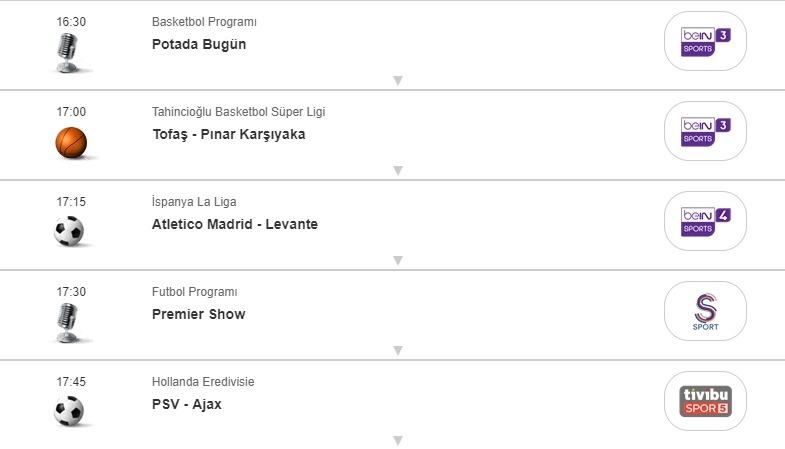The height and width of the screenshot is (449, 785).
Task: Click the basketball icon for Tofaş match
Action: 71,142
